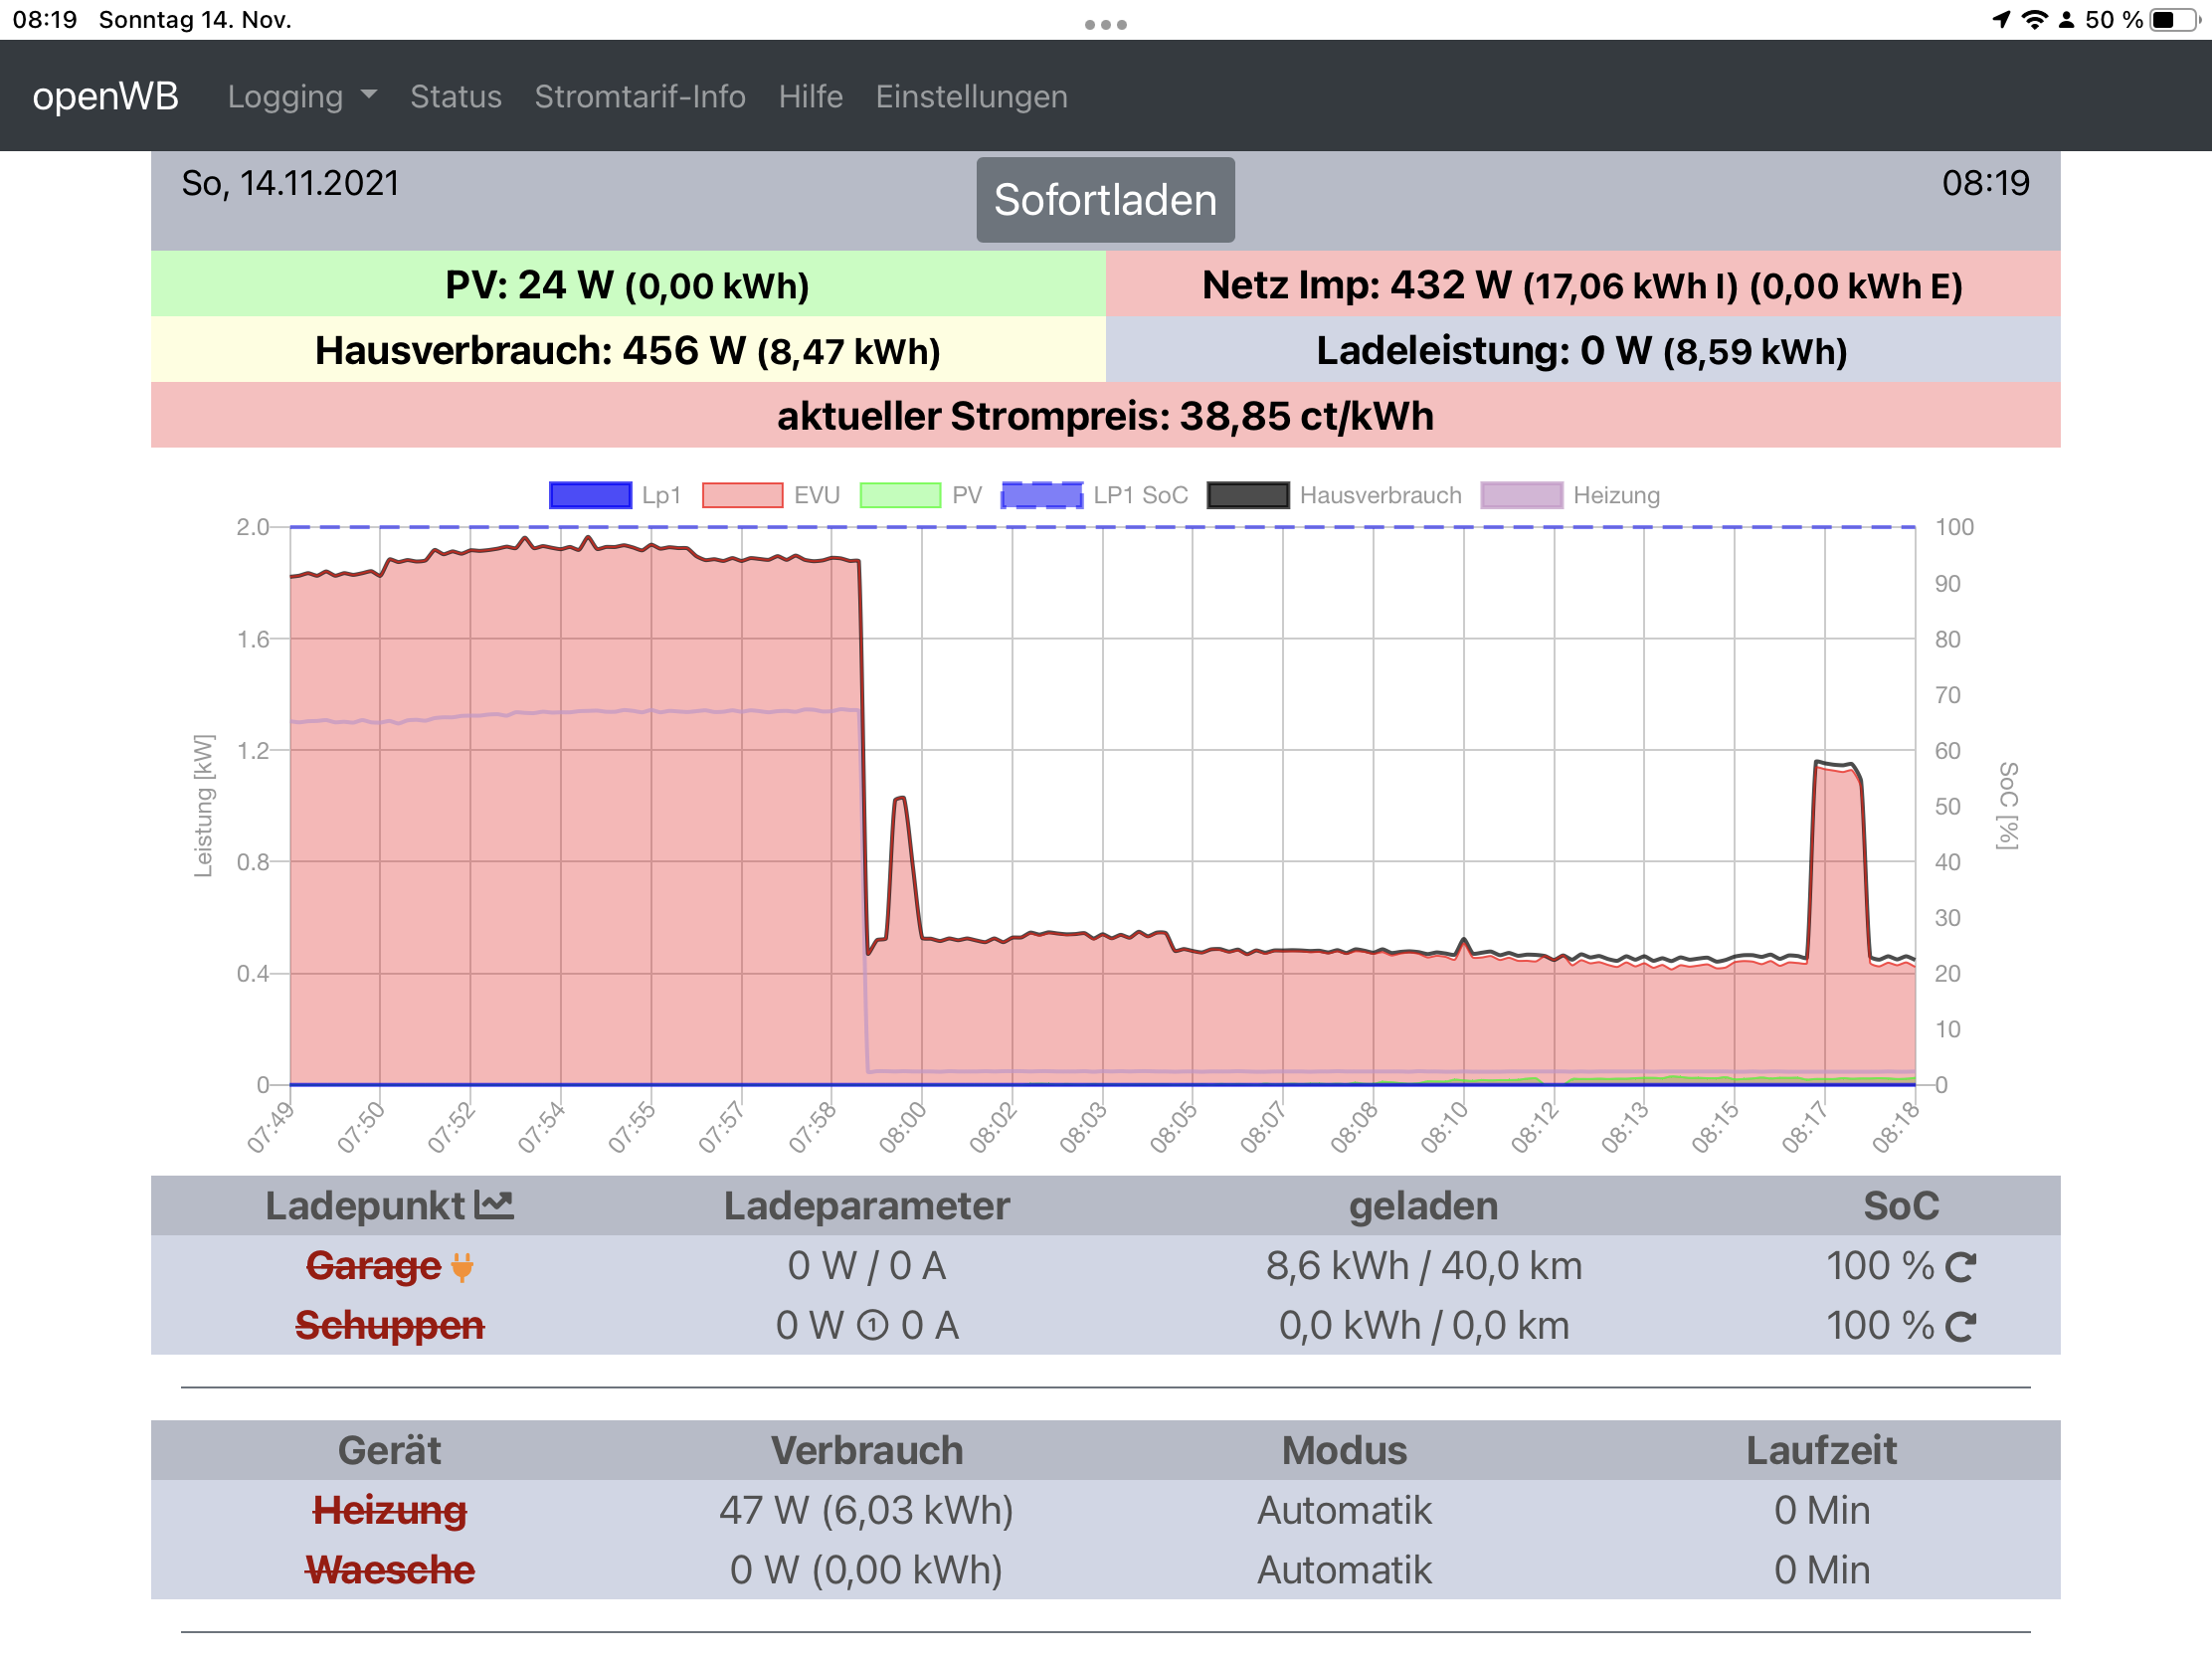Screen dimensions: 2212x1659
Task: Click the orange plug icon beside Garage
Action: point(461,1266)
